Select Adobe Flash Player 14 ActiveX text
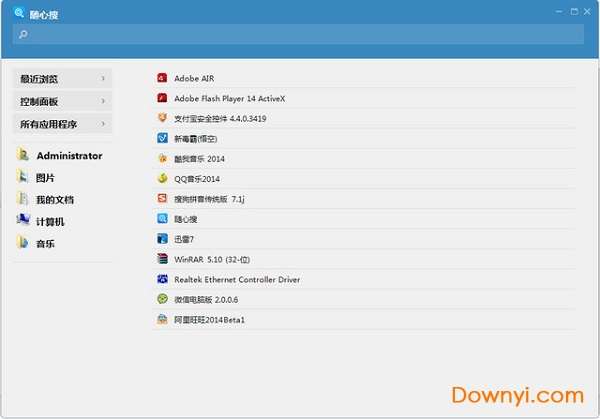Image resolution: width=600 pixels, height=419 pixels. [230, 99]
